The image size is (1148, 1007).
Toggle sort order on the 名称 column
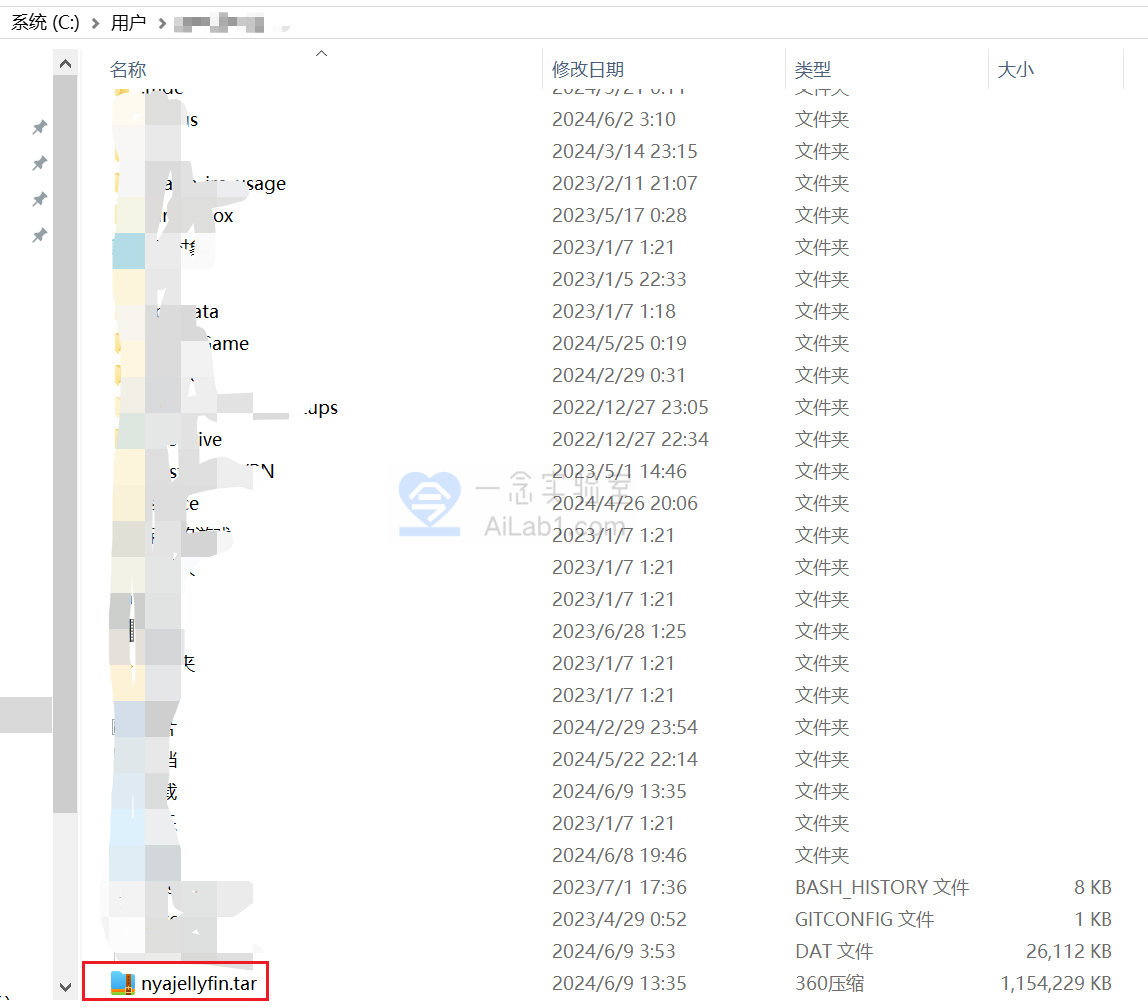click(127, 69)
